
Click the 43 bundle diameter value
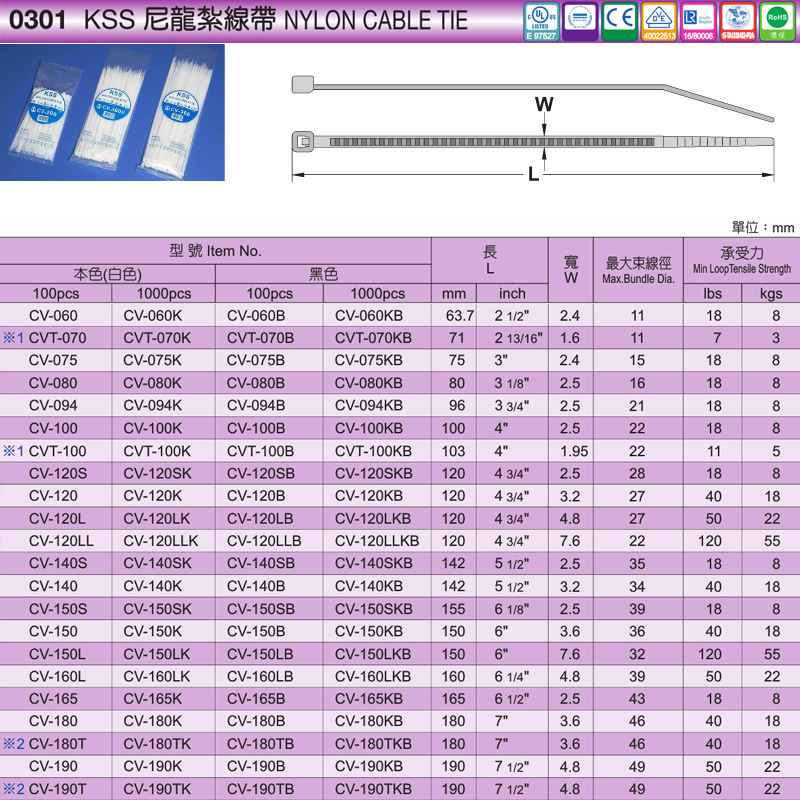pyautogui.click(x=637, y=698)
